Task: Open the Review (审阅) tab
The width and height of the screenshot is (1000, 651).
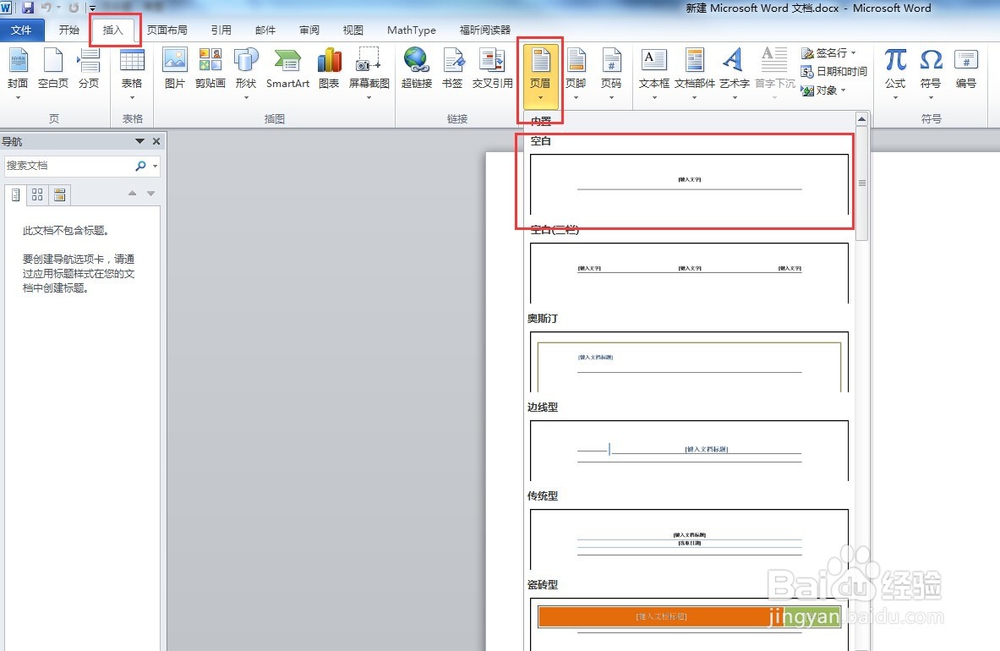Action: pyautogui.click(x=309, y=30)
